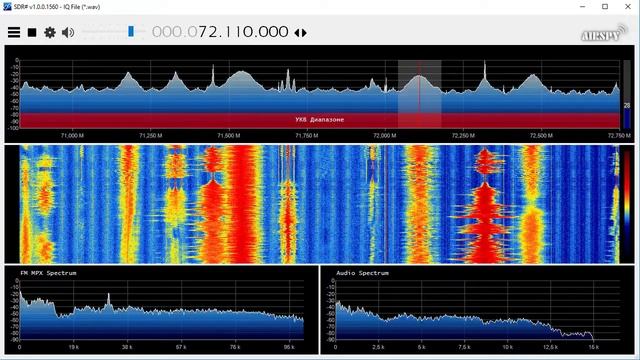Viewport: 640px width, 360px height.
Task: Mute audio with the speaker icon
Action: pos(68,32)
